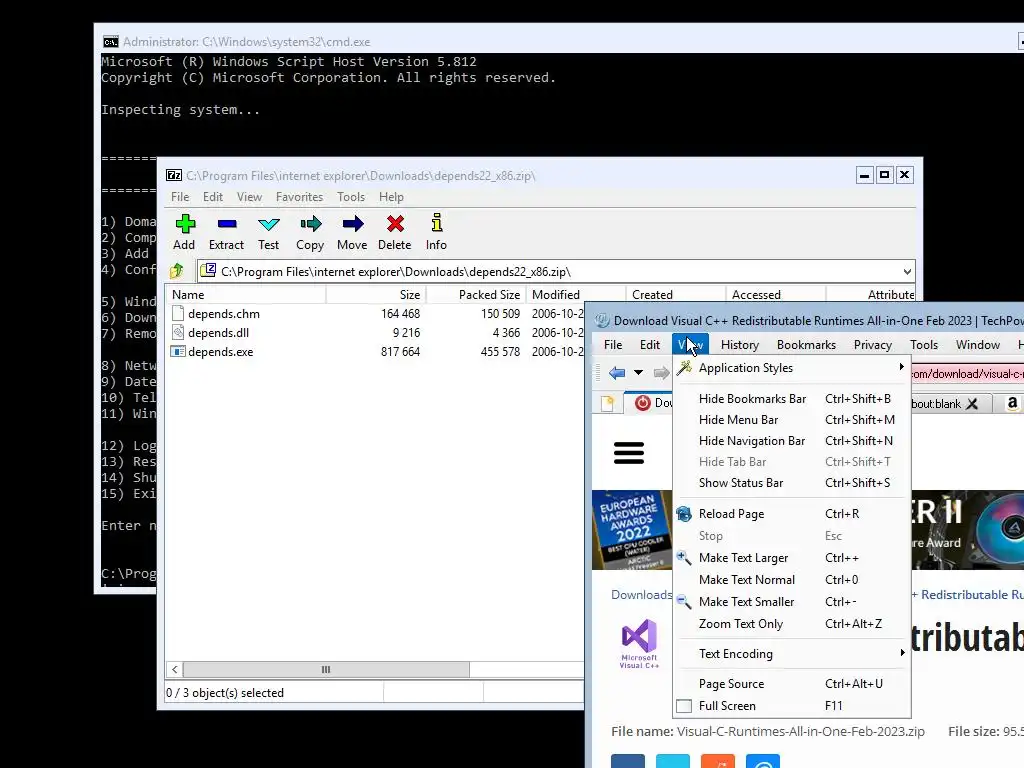Image resolution: width=1024 pixels, height=768 pixels.
Task: Open the 7-Zip File menu
Action: point(180,197)
